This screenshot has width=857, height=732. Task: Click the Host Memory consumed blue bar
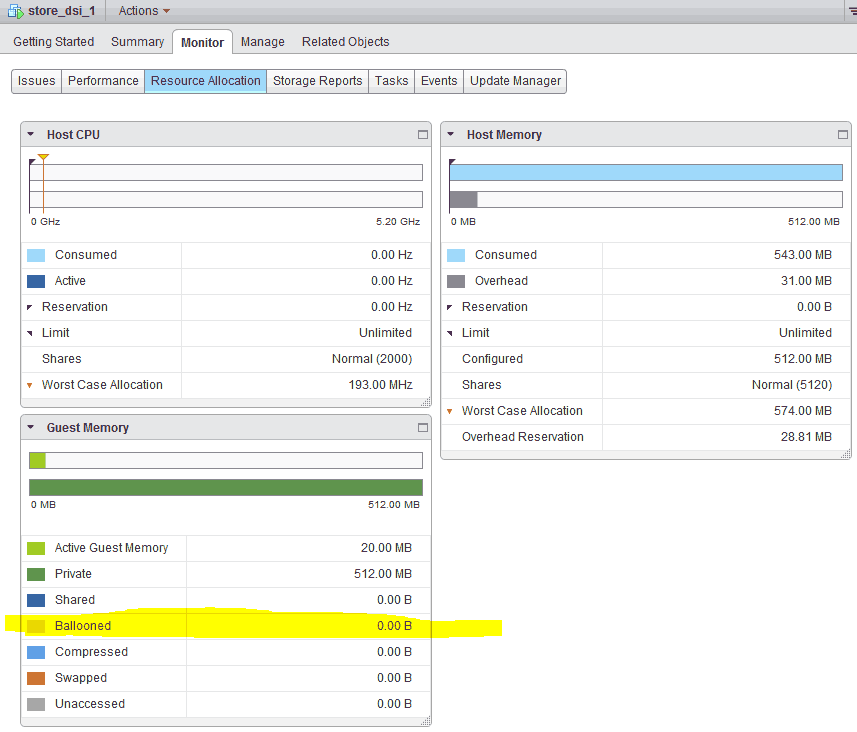(x=646, y=173)
